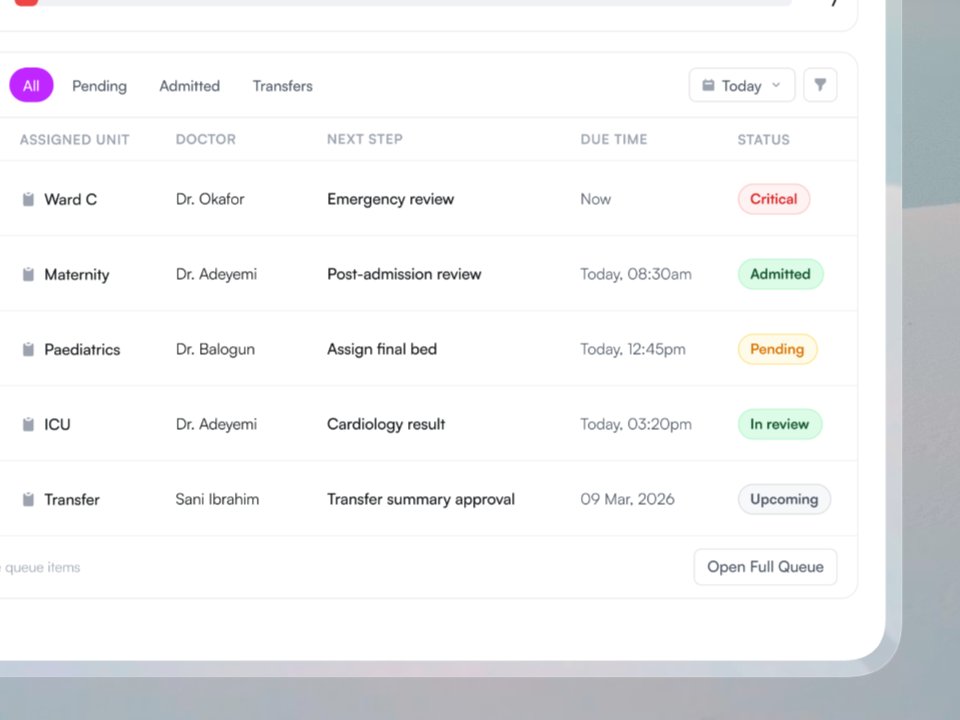This screenshot has height=720, width=960.
Task: Click the clipboard icon beside ICU
Action: (28, 424)
